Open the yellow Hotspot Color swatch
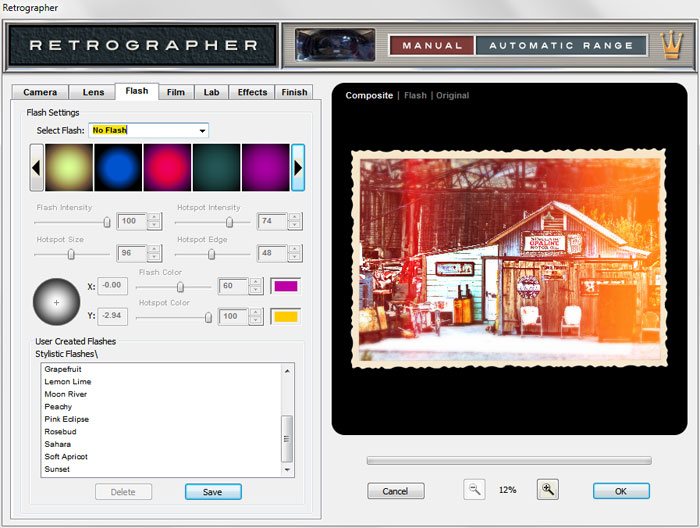This screenshot has width=700, height=528. click(286, 316)
